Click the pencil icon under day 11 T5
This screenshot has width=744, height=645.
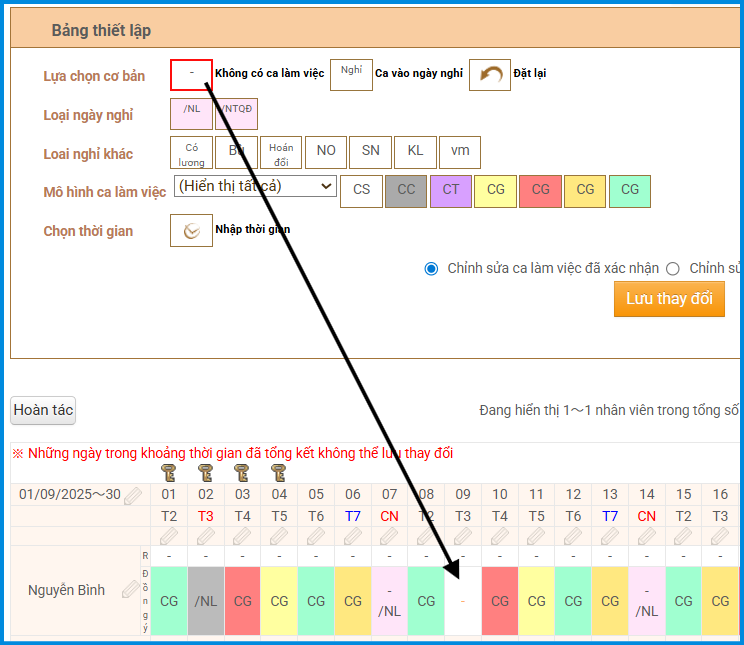[537, 535]
